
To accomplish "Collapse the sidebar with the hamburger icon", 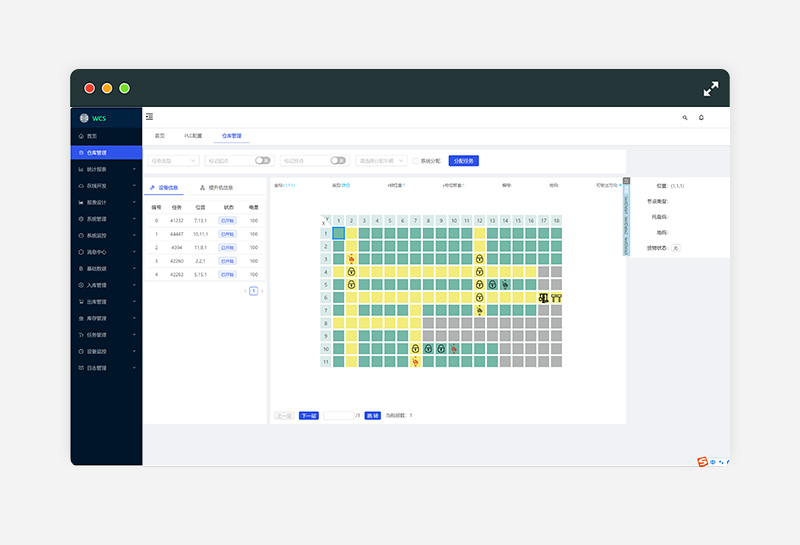I will pyautogui.click(x=149, y=117).
